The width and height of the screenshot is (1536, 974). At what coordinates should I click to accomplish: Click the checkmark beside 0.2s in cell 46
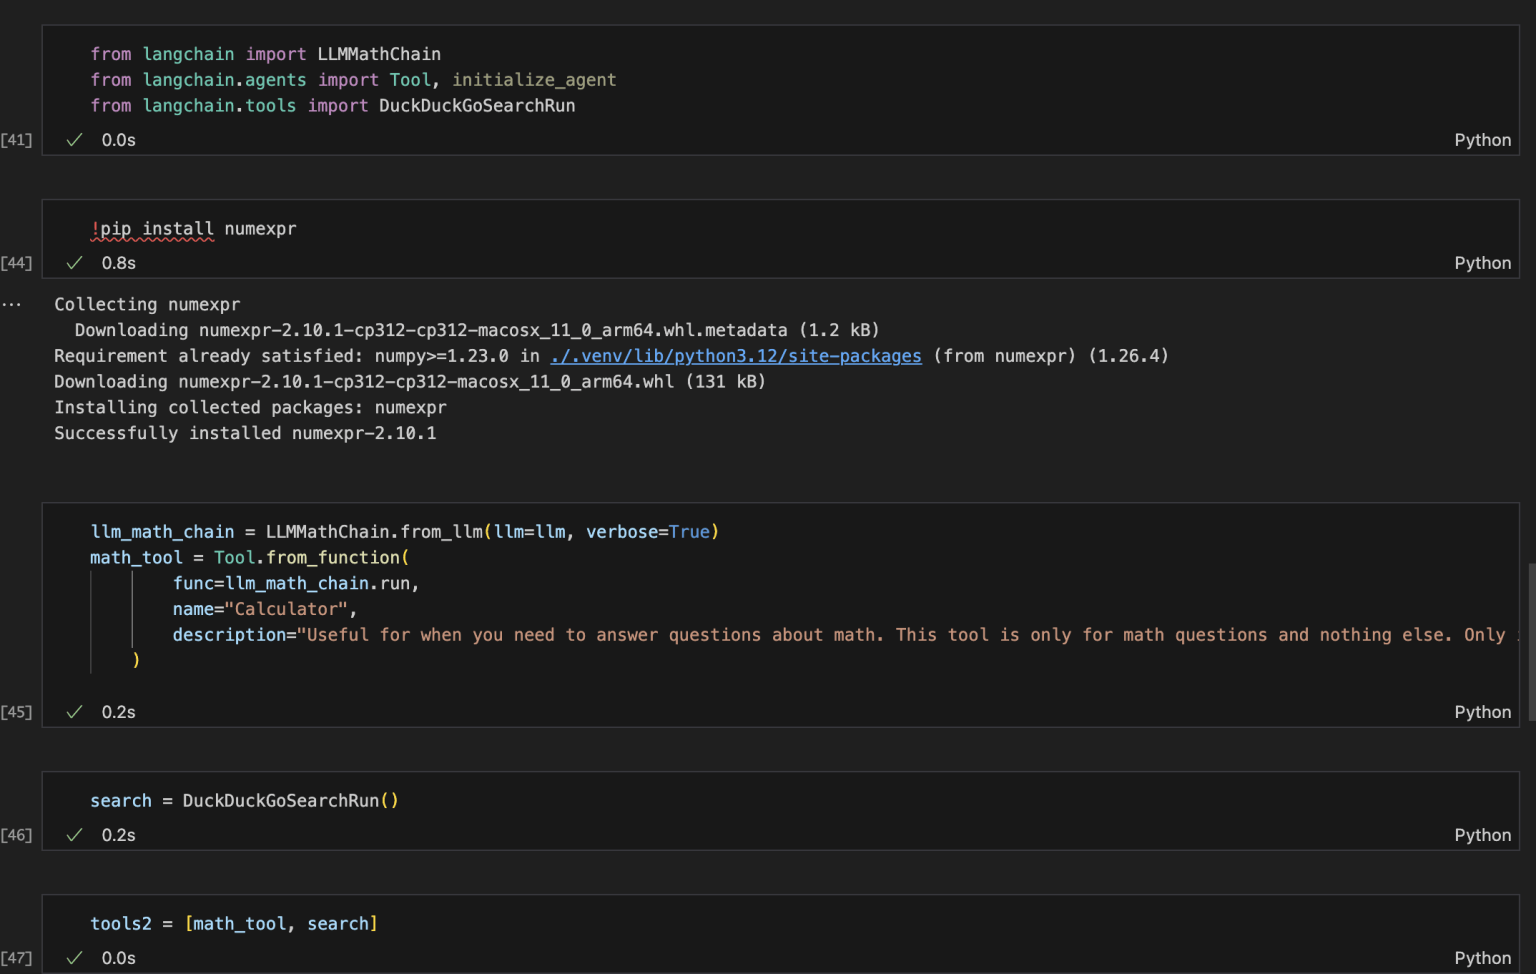[x=74, y=835]
